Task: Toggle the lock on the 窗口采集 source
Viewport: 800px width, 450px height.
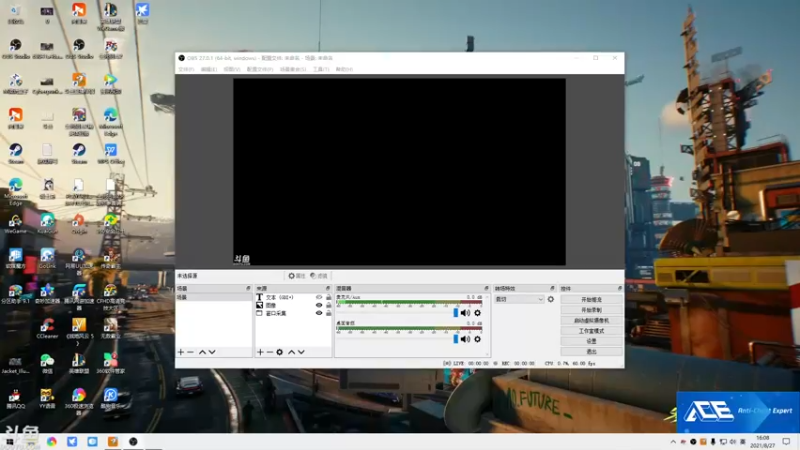Action: pos(329,313)
